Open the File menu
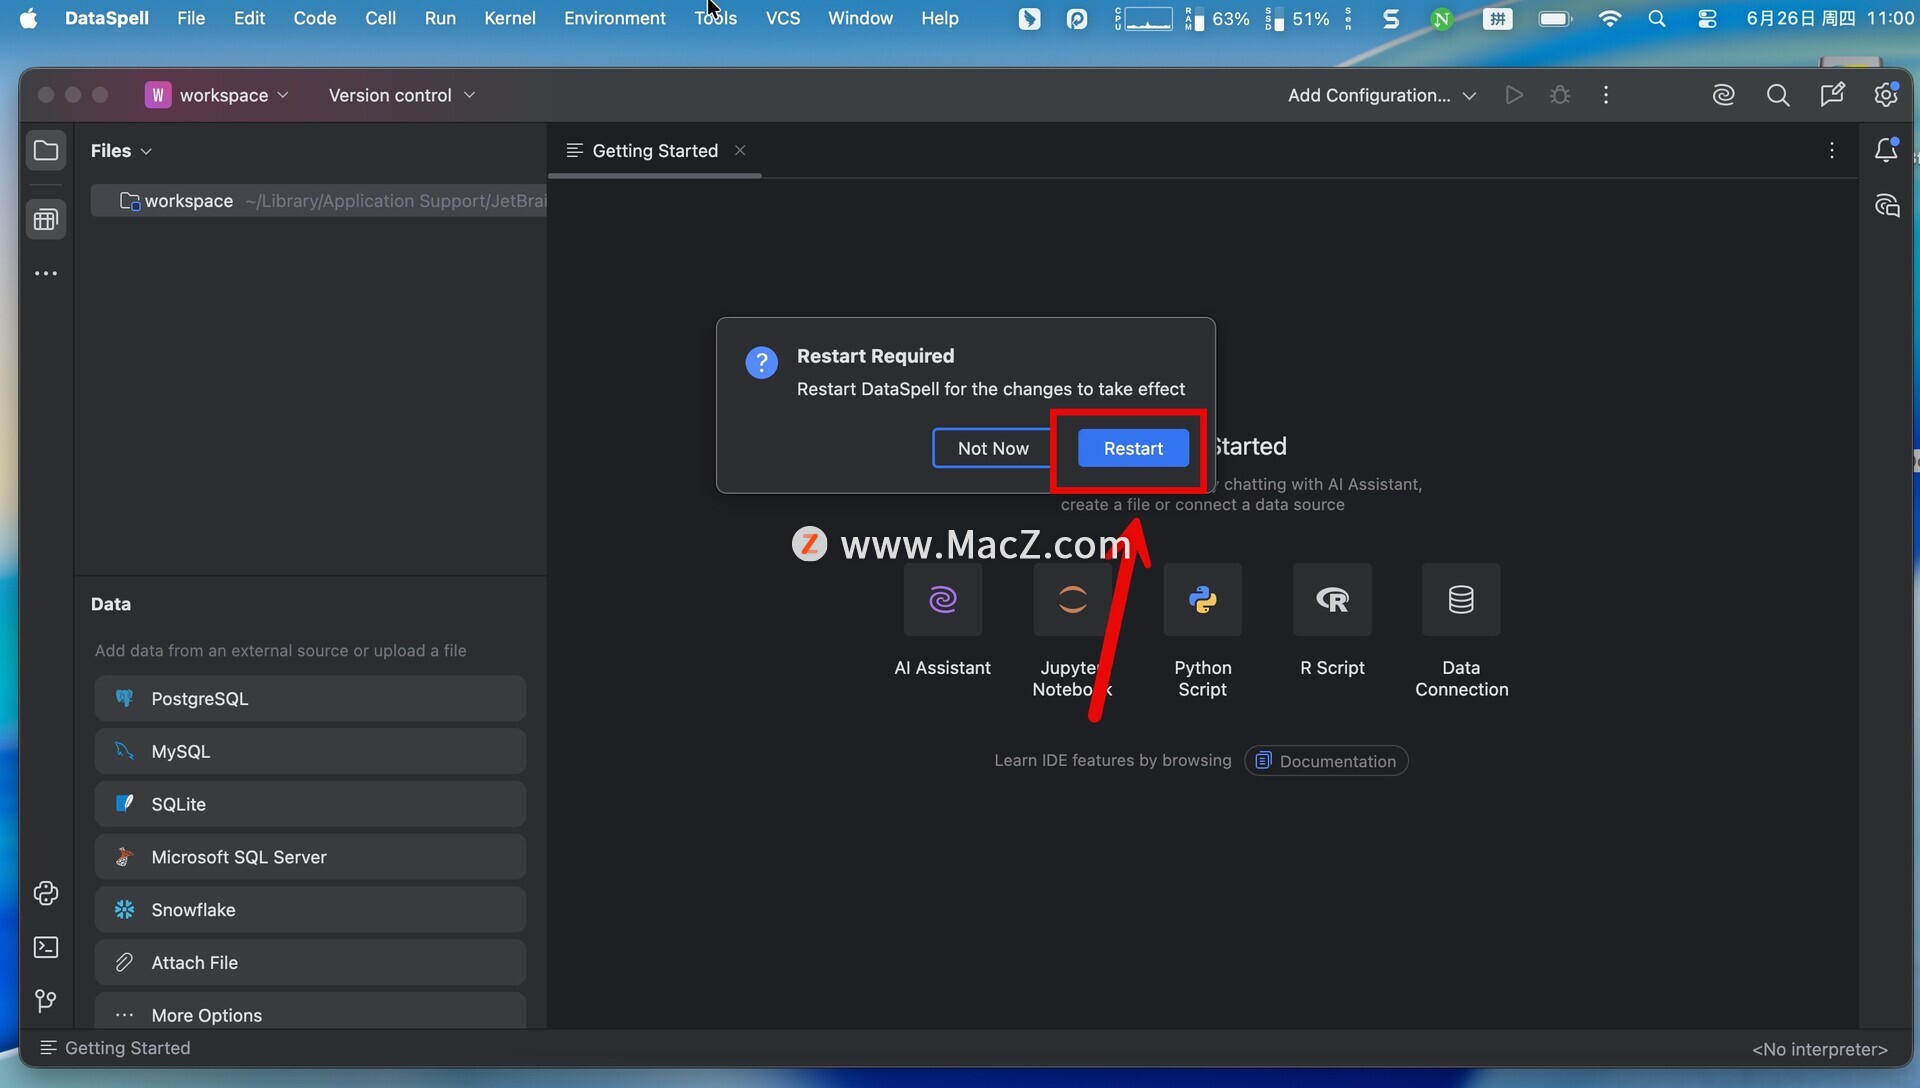The width and height of the screenshot is (1920, 1088). (190, 18)
